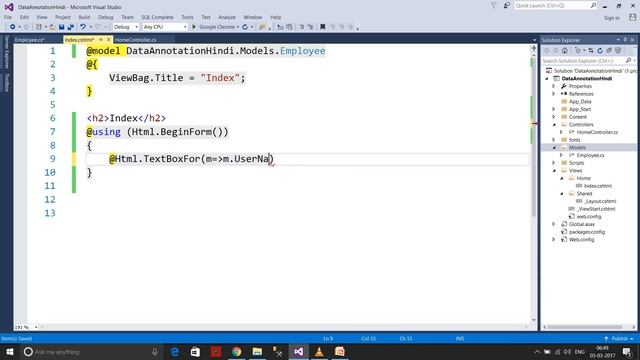Click the Redo toolbar icon
This screenshot has width=640, height=360.
[98, 27]
